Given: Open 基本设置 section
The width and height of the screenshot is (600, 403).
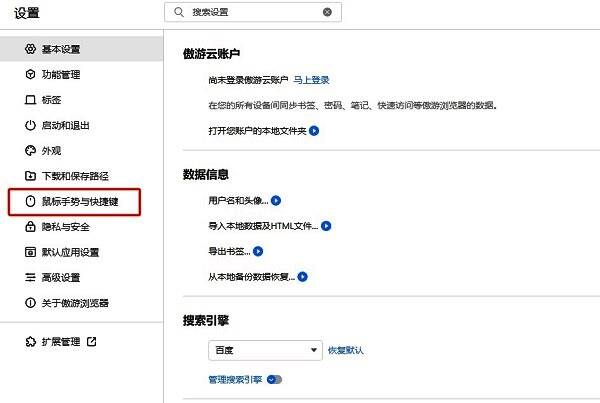Looking at the screenshot, I should click(x=81, y=49).
